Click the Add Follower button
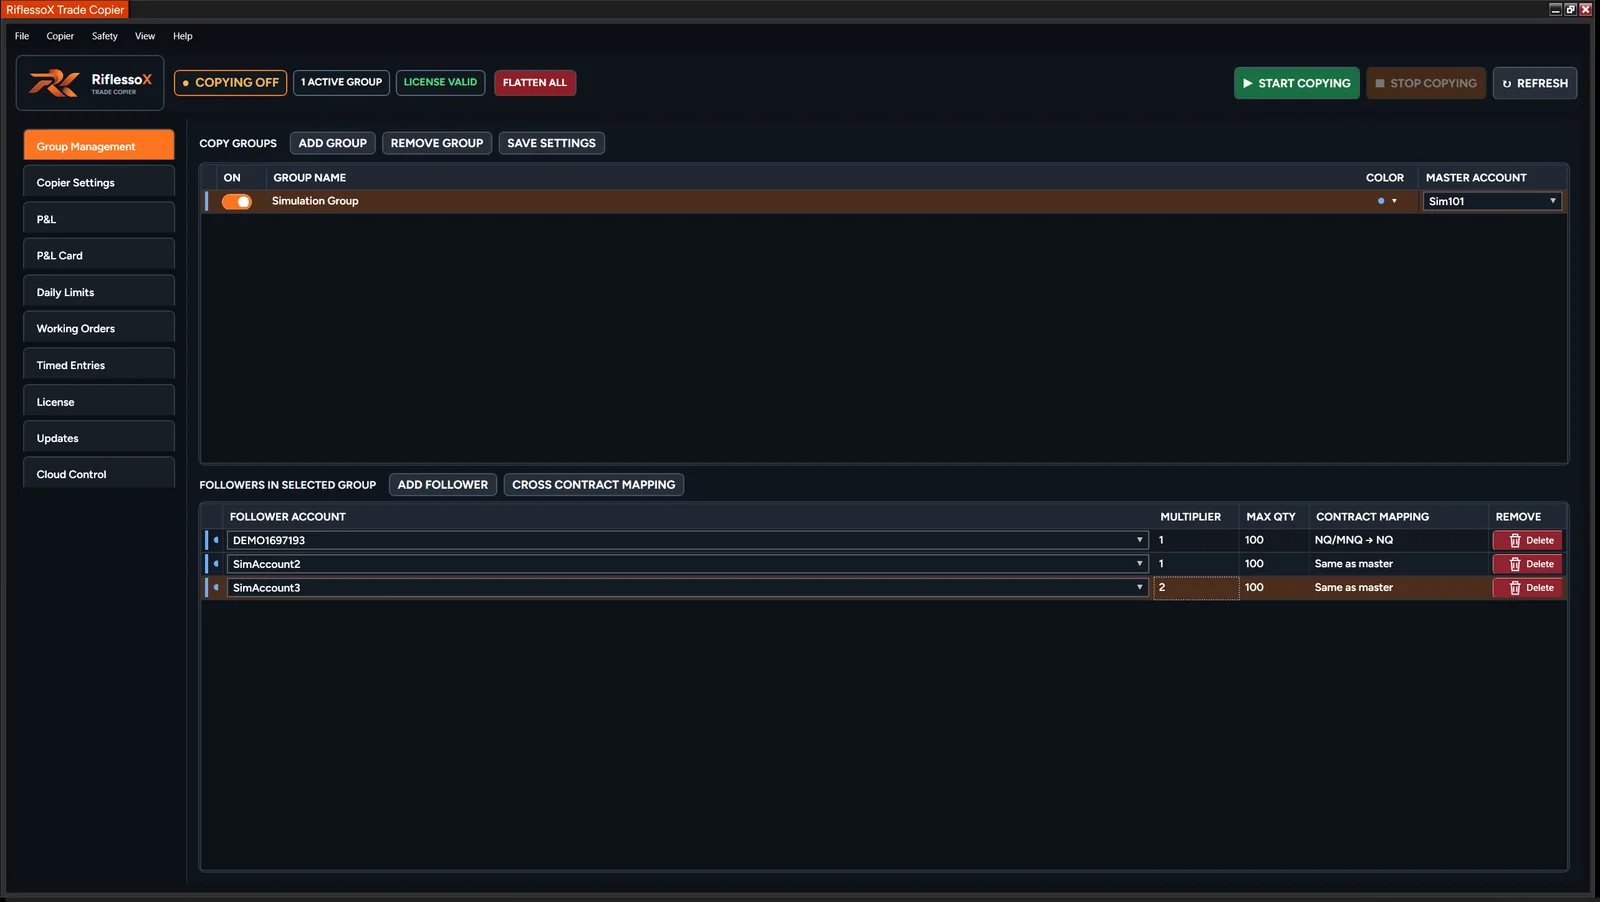The width and height of the screenshot is (1600, 902). click(443, 485)
